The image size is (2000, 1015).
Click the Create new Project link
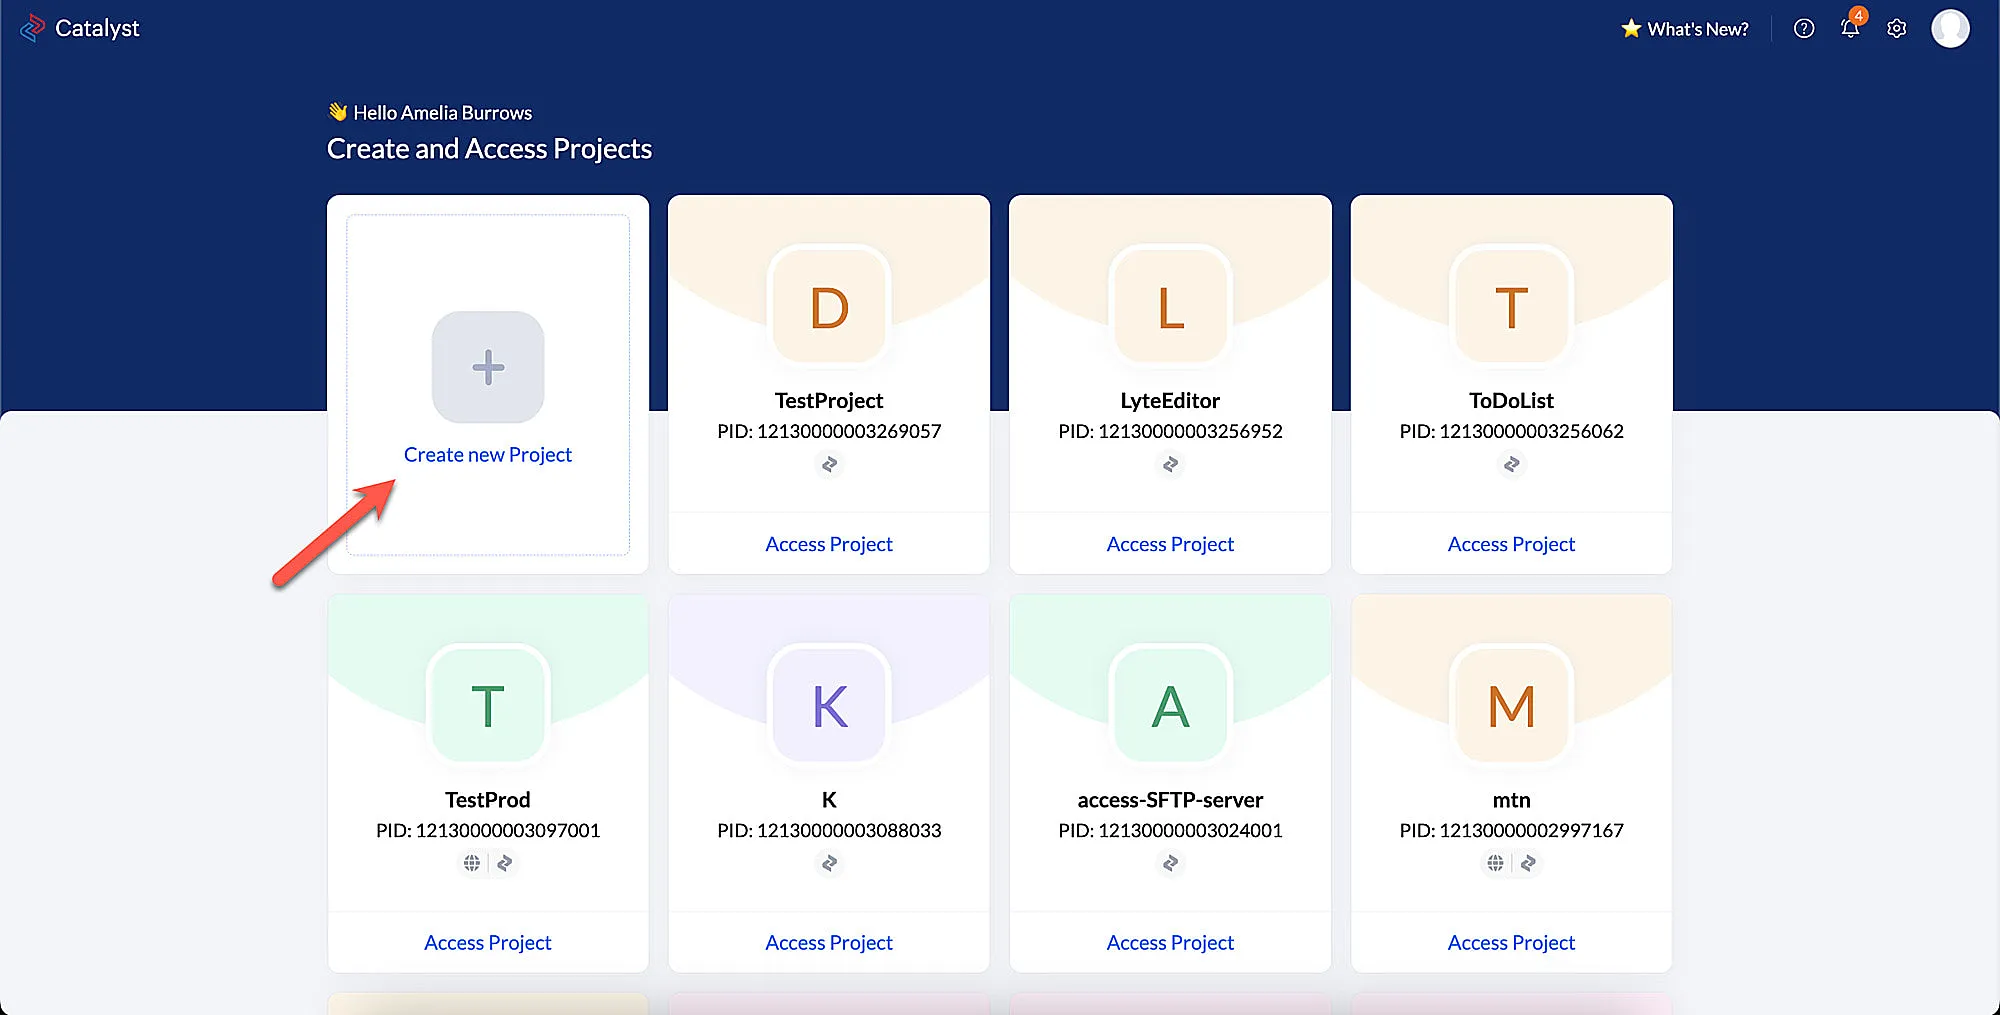click(x=488, y=455)
